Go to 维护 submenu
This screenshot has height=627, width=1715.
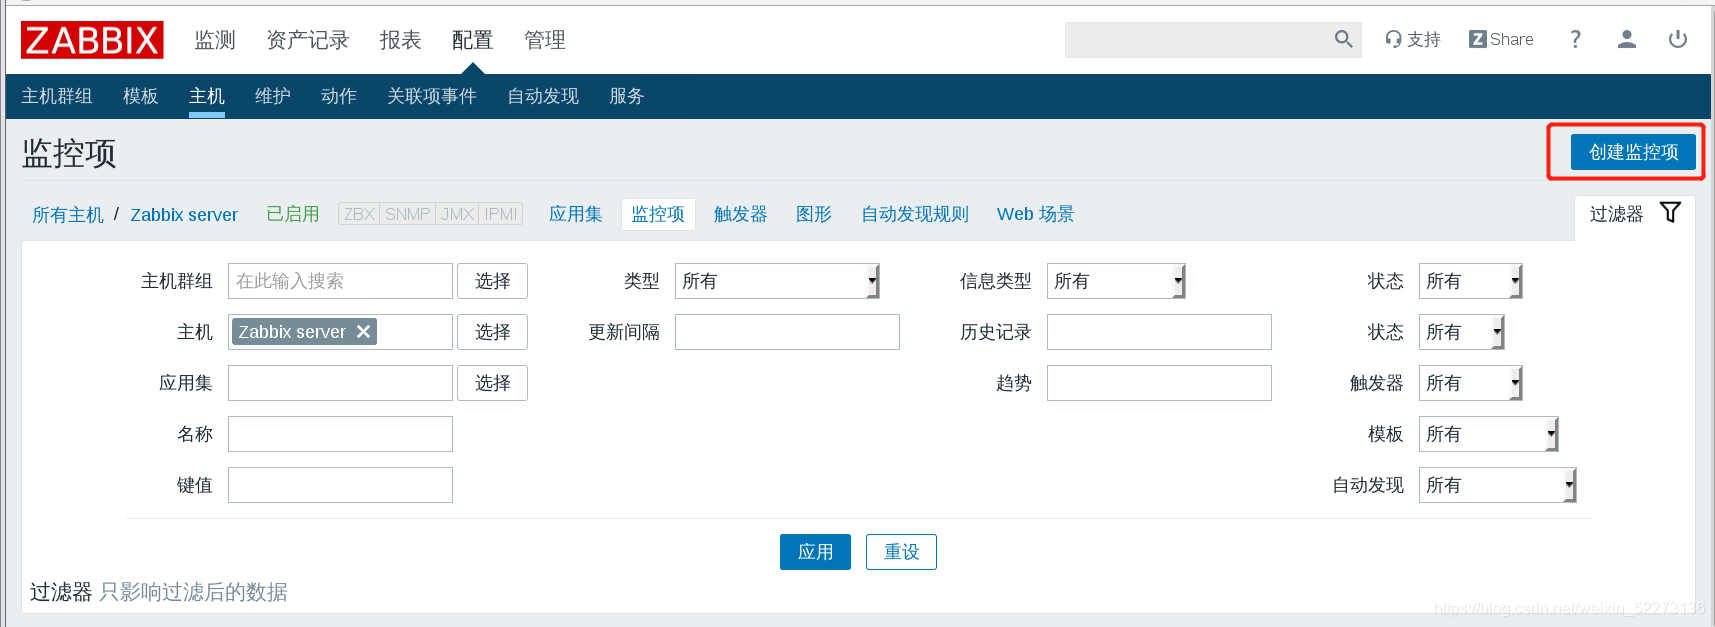tap(273, 96)
